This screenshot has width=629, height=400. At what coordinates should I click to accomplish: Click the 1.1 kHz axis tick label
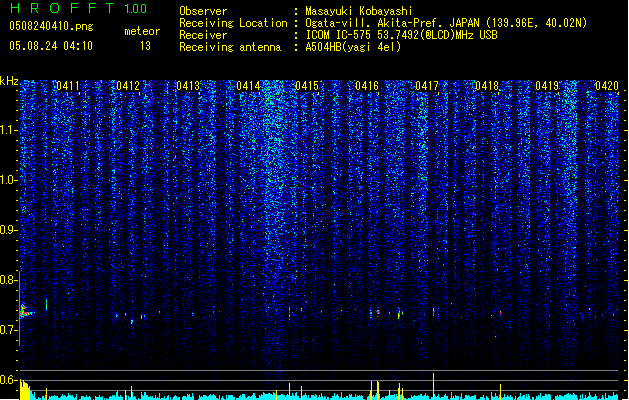pos(8,130)
